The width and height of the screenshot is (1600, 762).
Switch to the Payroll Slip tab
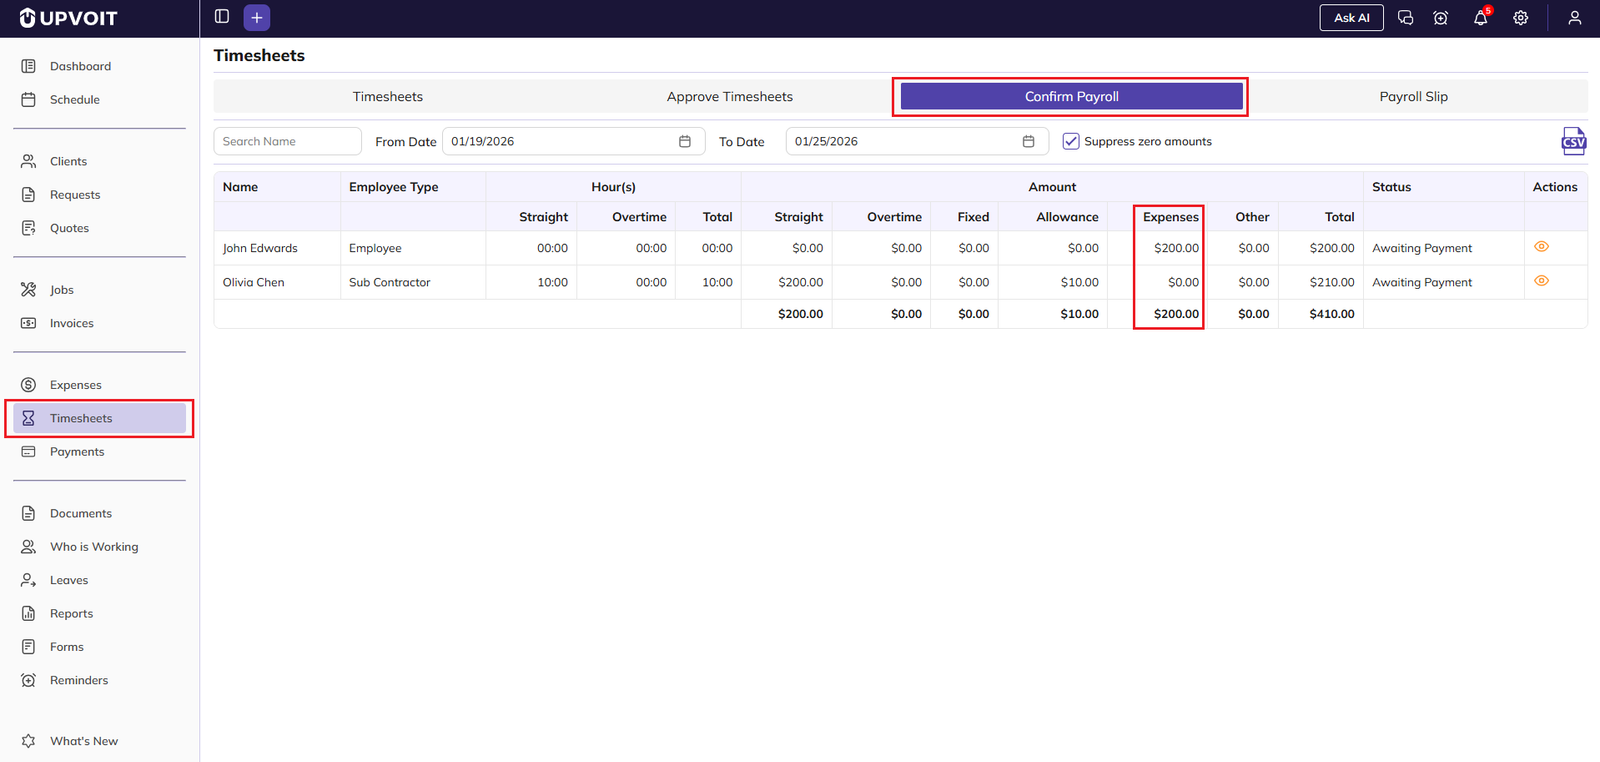[1413, 97]
